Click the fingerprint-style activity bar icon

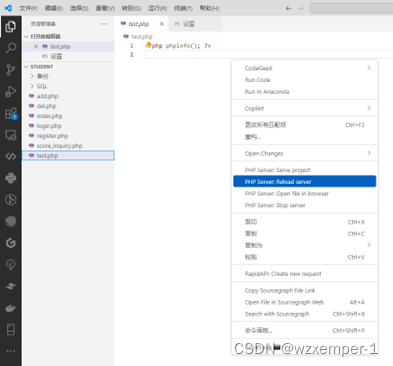(11, 221)
